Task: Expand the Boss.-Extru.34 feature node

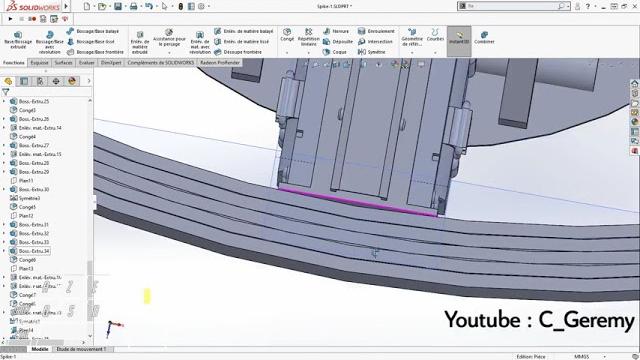Action: pyautogui.click(x=4, y=251)
